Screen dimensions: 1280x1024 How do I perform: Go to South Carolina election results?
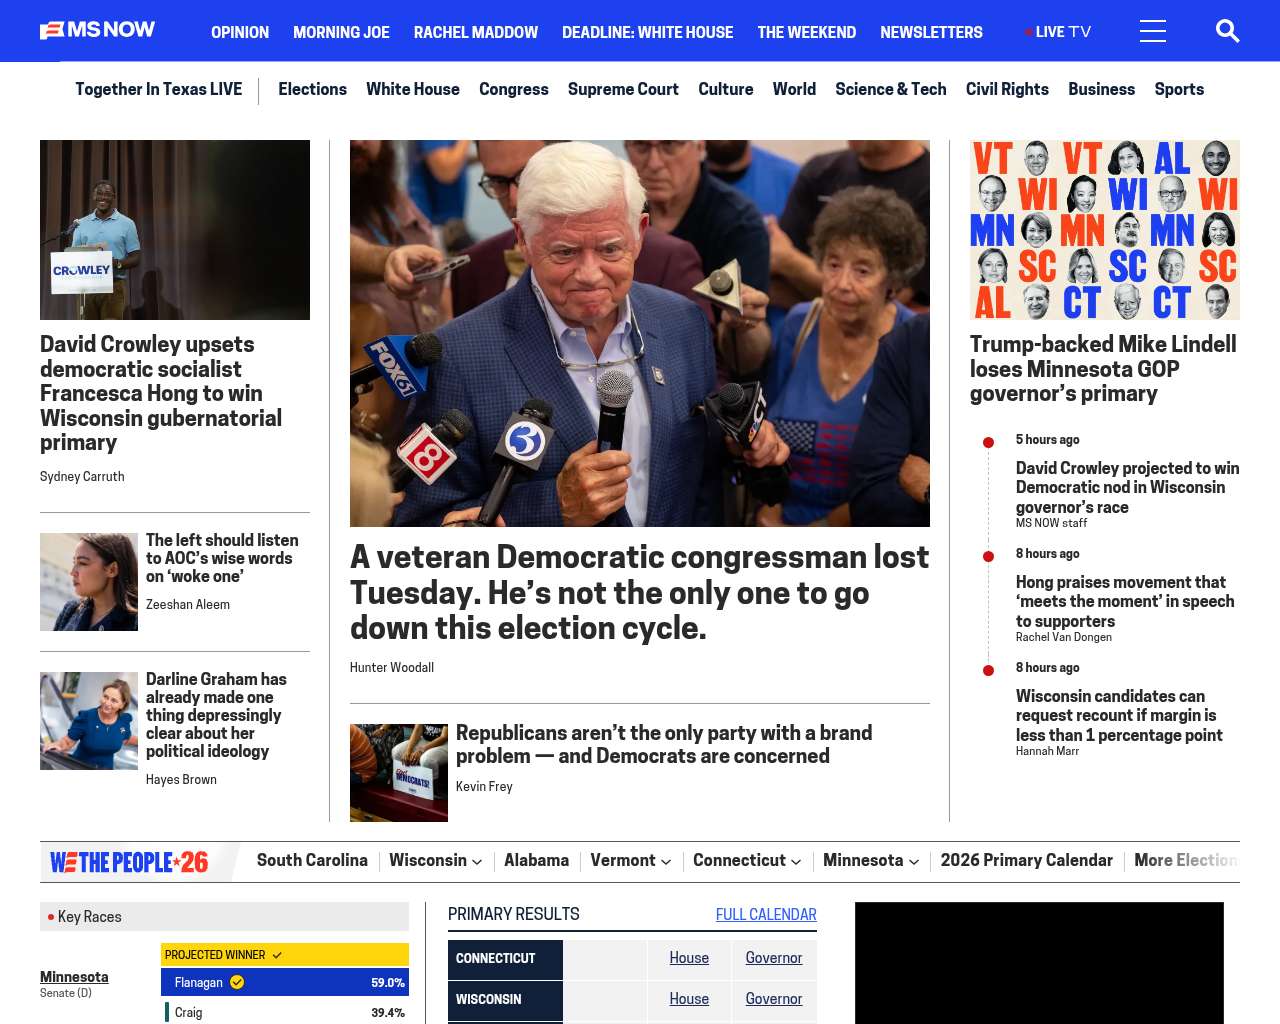312,860
